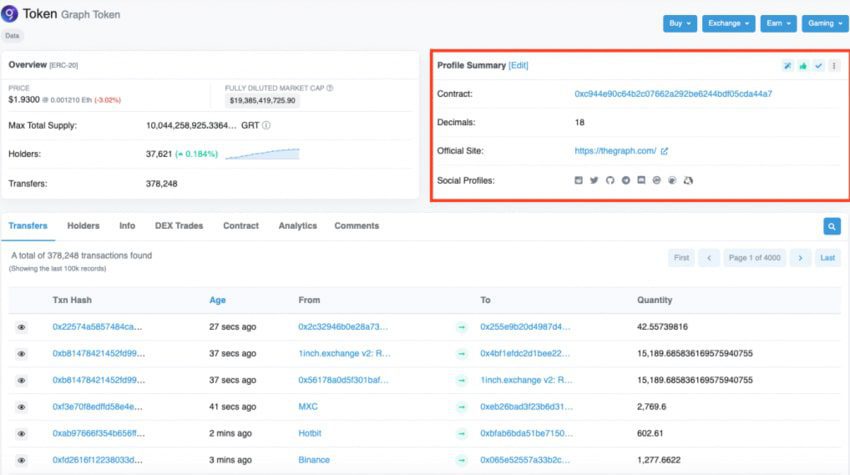Open the Contract tab

(x=241, y=226)
